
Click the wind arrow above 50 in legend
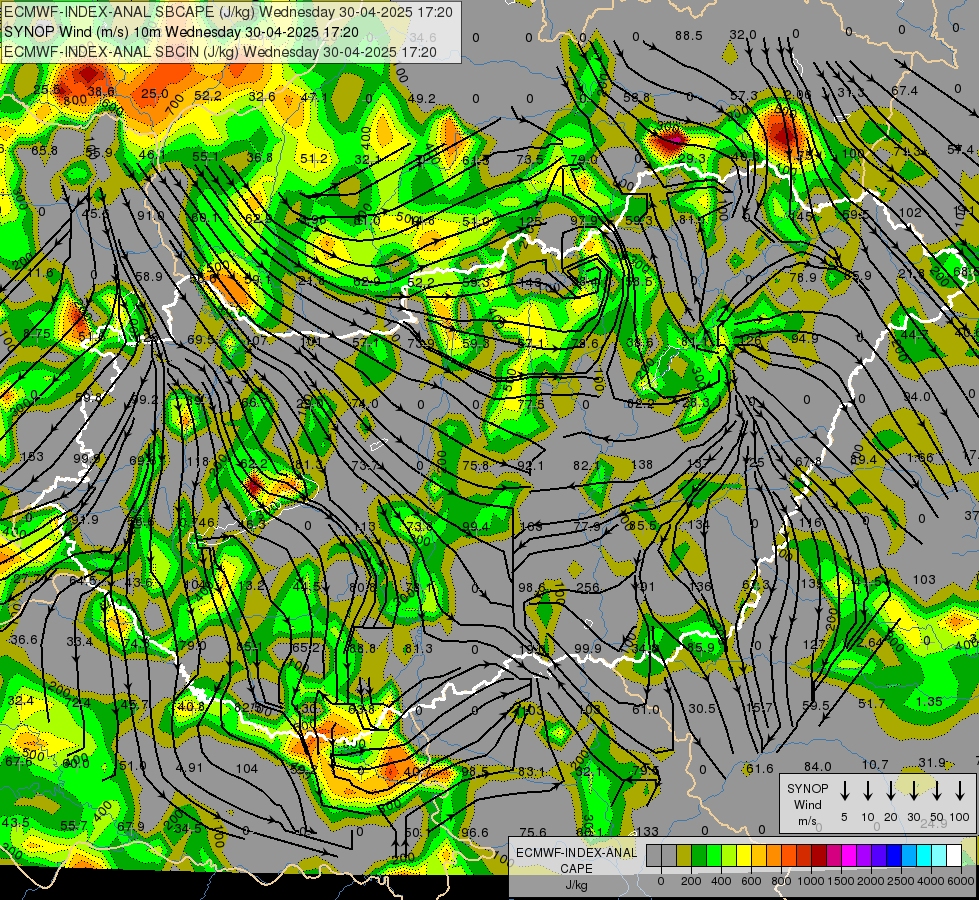click(x=937, y=791)
